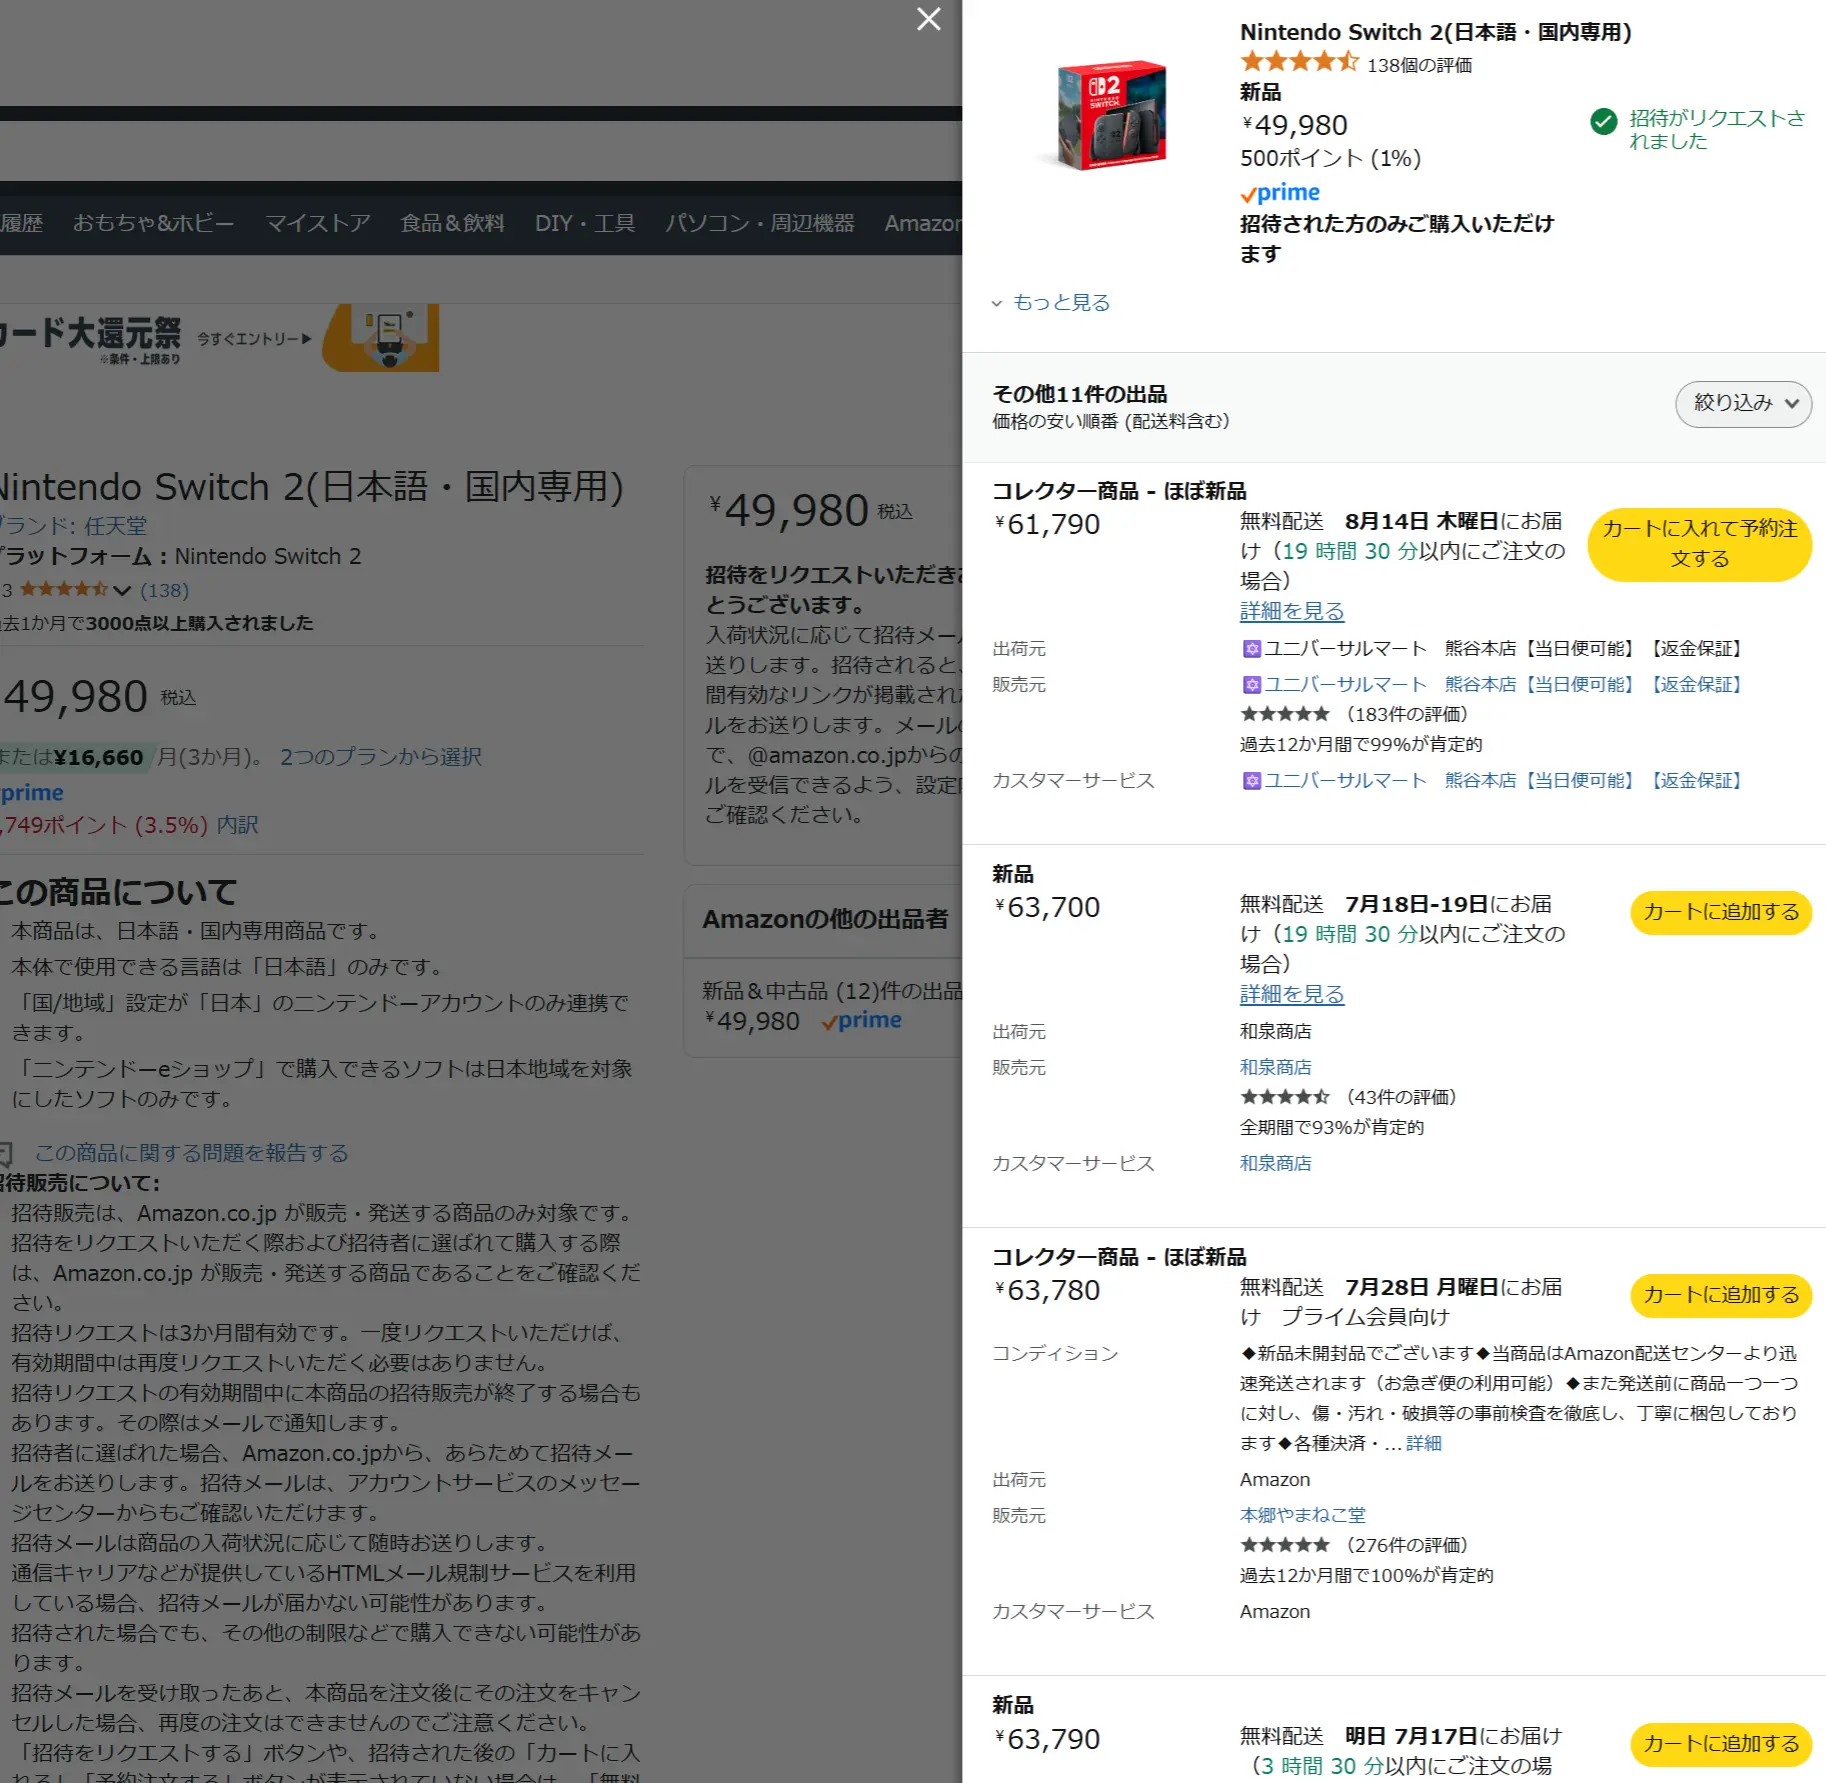Open 2つのプランから選択 installment link
This screenshot has height=1783, width=1826.
[380, 757]
